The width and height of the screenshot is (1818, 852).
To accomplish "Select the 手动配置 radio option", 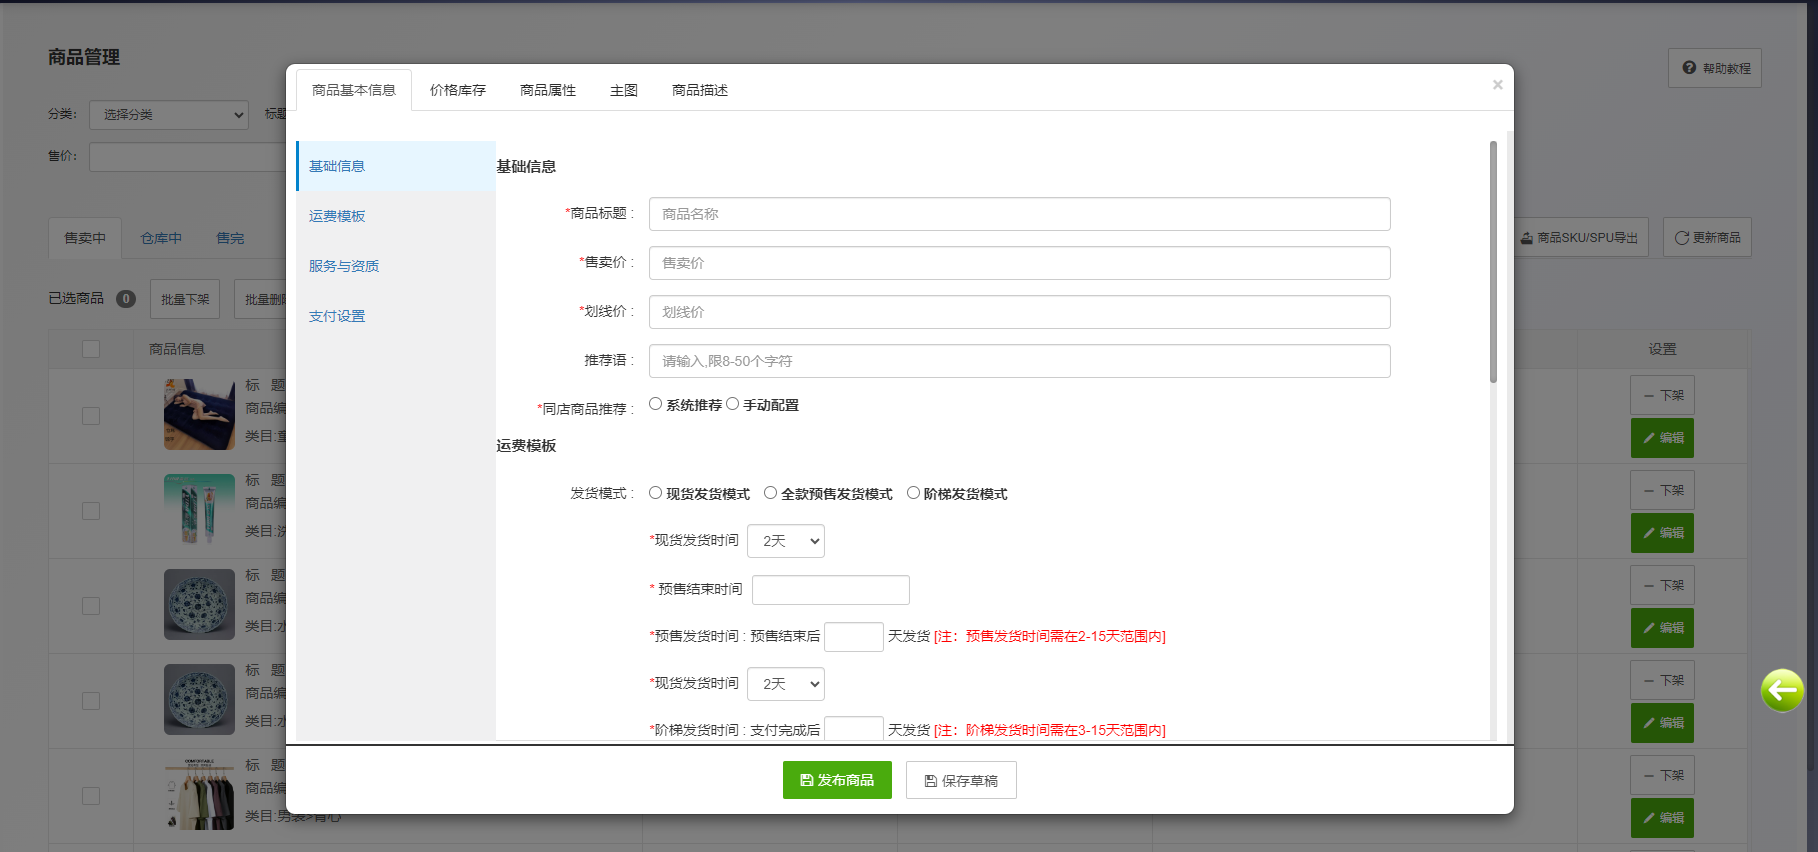I will tap(733, 404).
